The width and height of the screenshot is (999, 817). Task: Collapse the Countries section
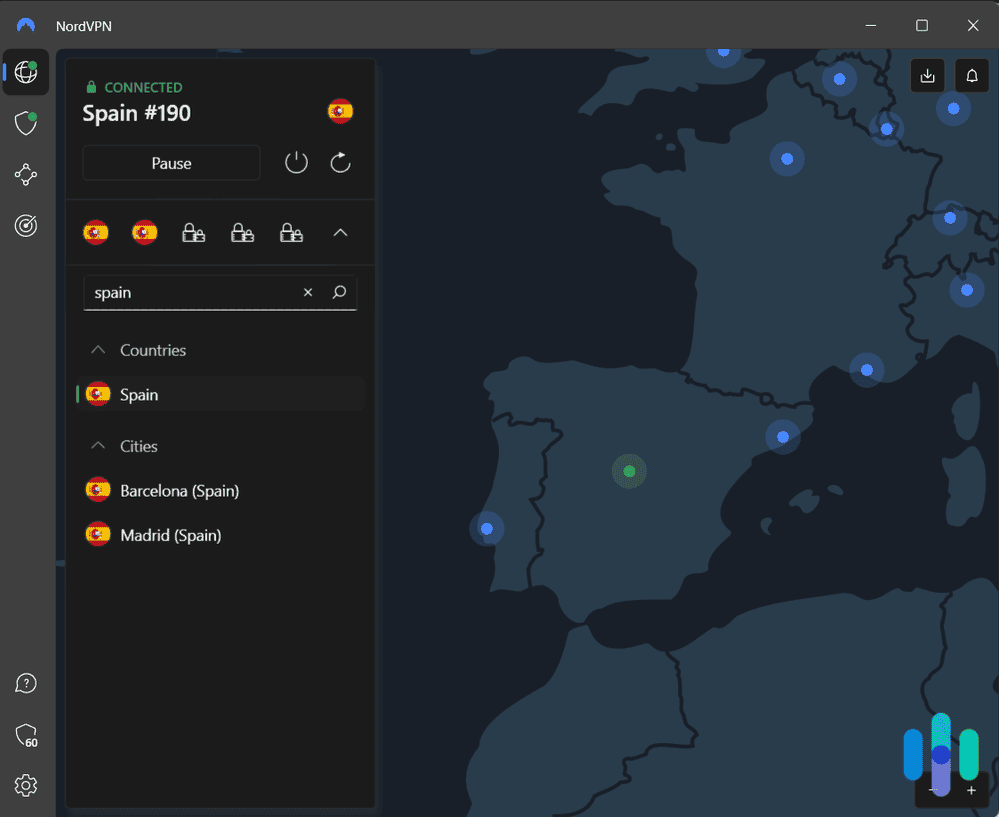(98, 350)
